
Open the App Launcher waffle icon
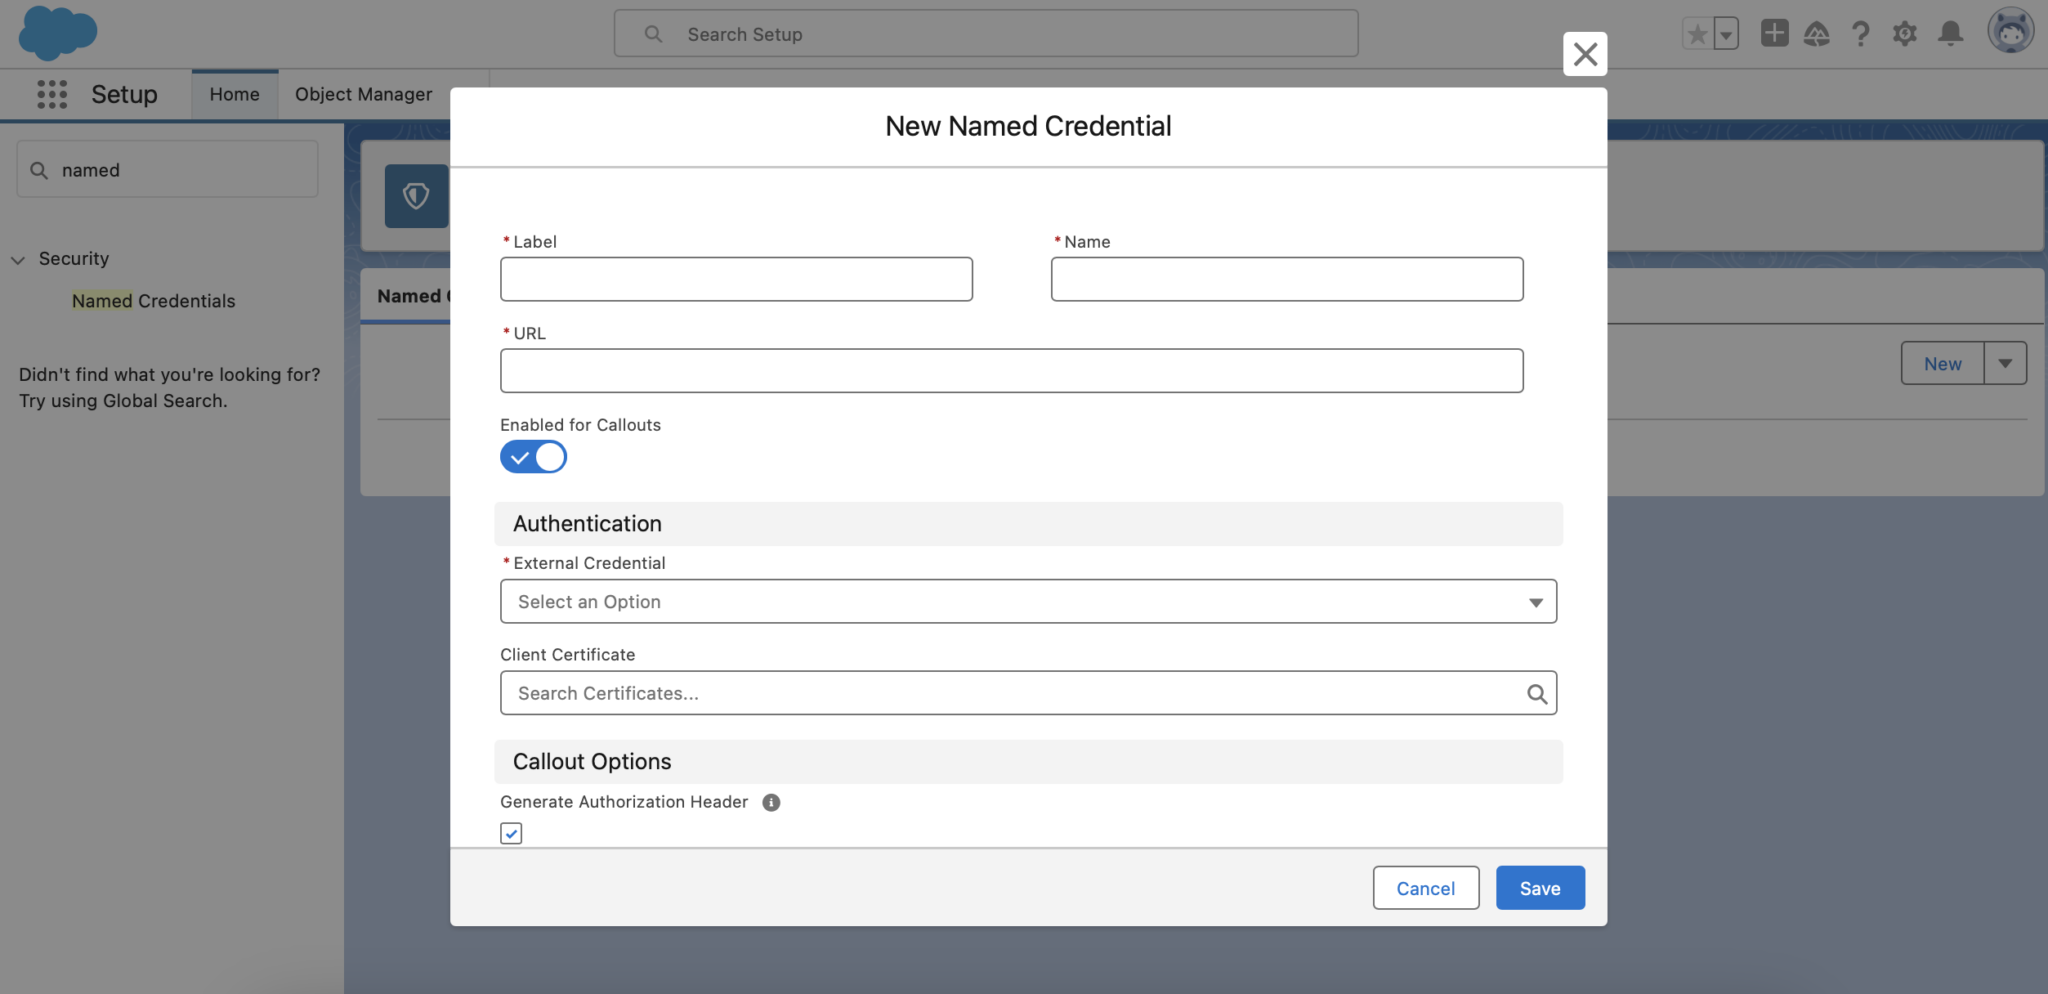(50, 94)
